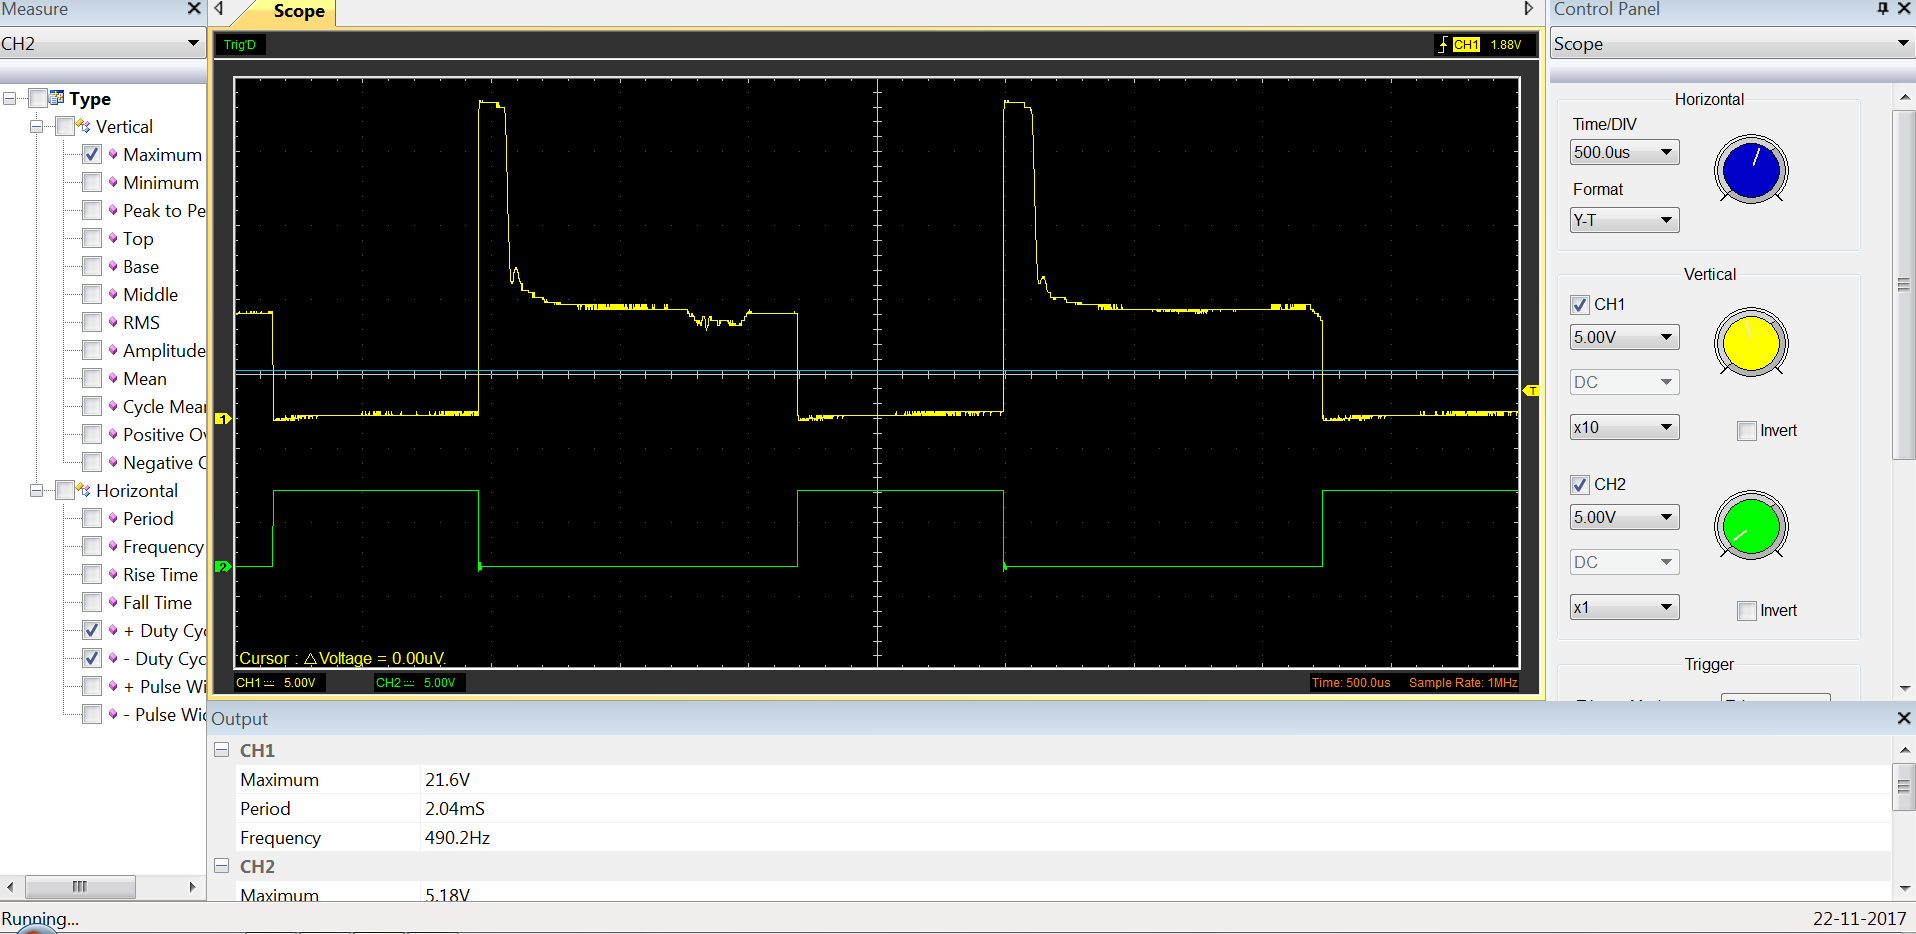This screenshot has width=1916, height=934.
Task: Click the Measure panel close X
Action: tap(194, 9)
